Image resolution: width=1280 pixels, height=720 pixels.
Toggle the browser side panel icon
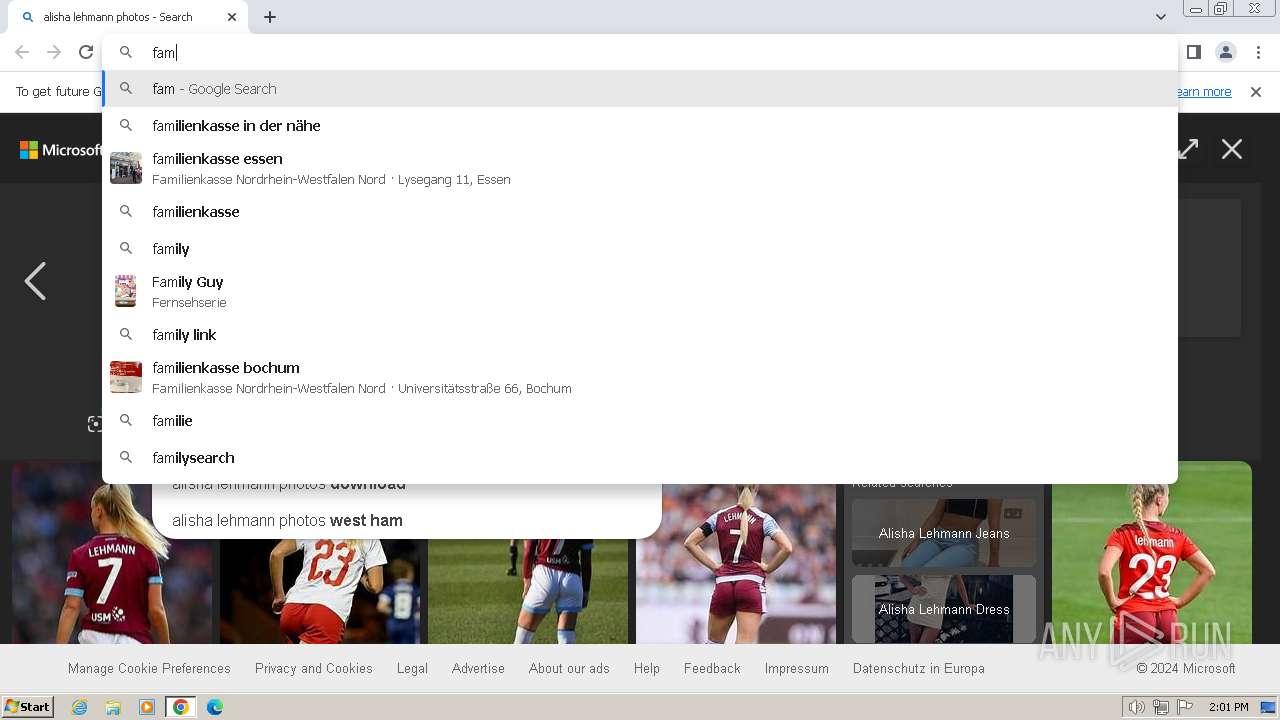(1194, 52)
